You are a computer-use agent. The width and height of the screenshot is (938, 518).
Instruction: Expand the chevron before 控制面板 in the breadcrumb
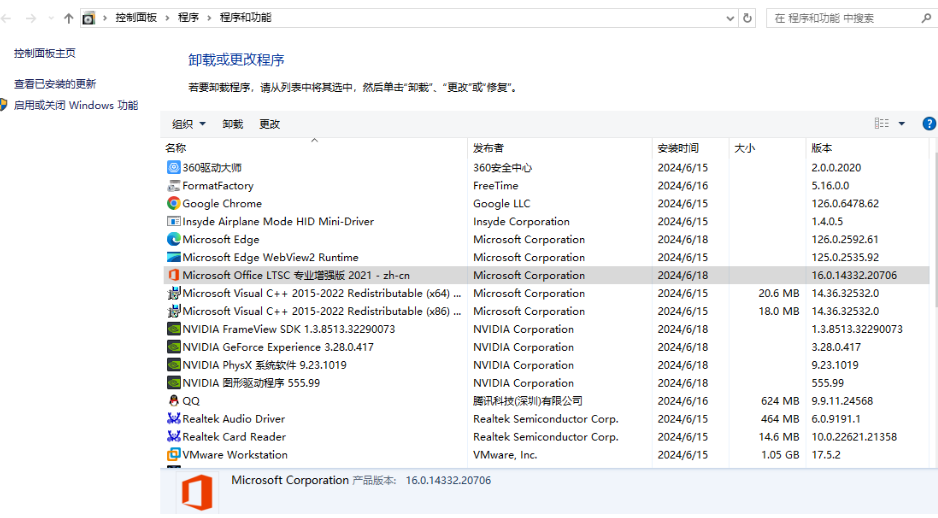[105, 18]
